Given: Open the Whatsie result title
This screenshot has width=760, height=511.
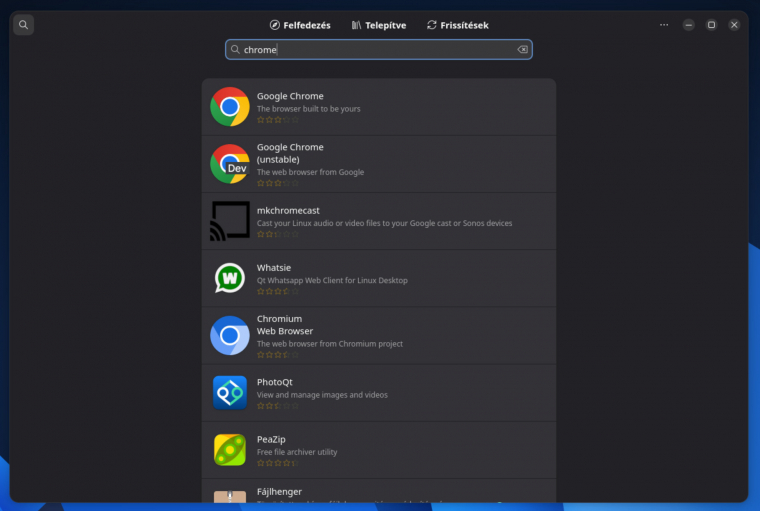Looking at the screenshot, I should tap(274, 268).
